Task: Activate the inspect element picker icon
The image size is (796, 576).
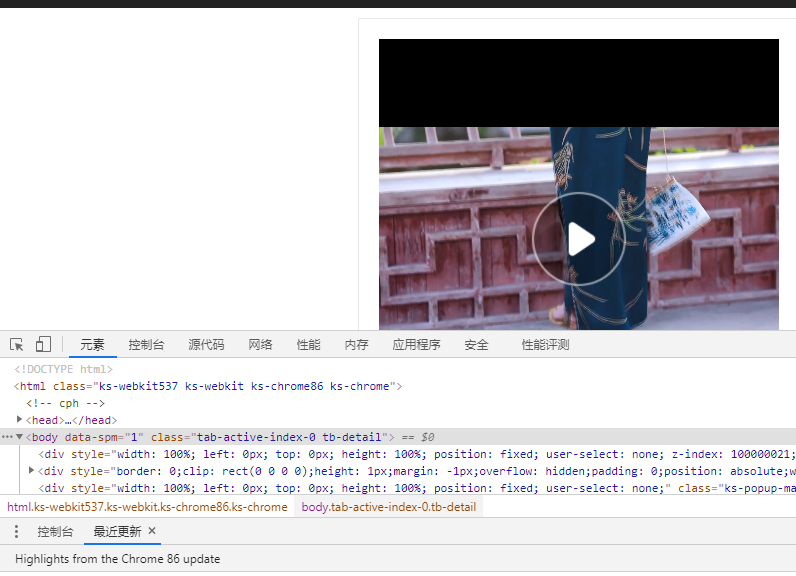Action: (x=17, y=344)
